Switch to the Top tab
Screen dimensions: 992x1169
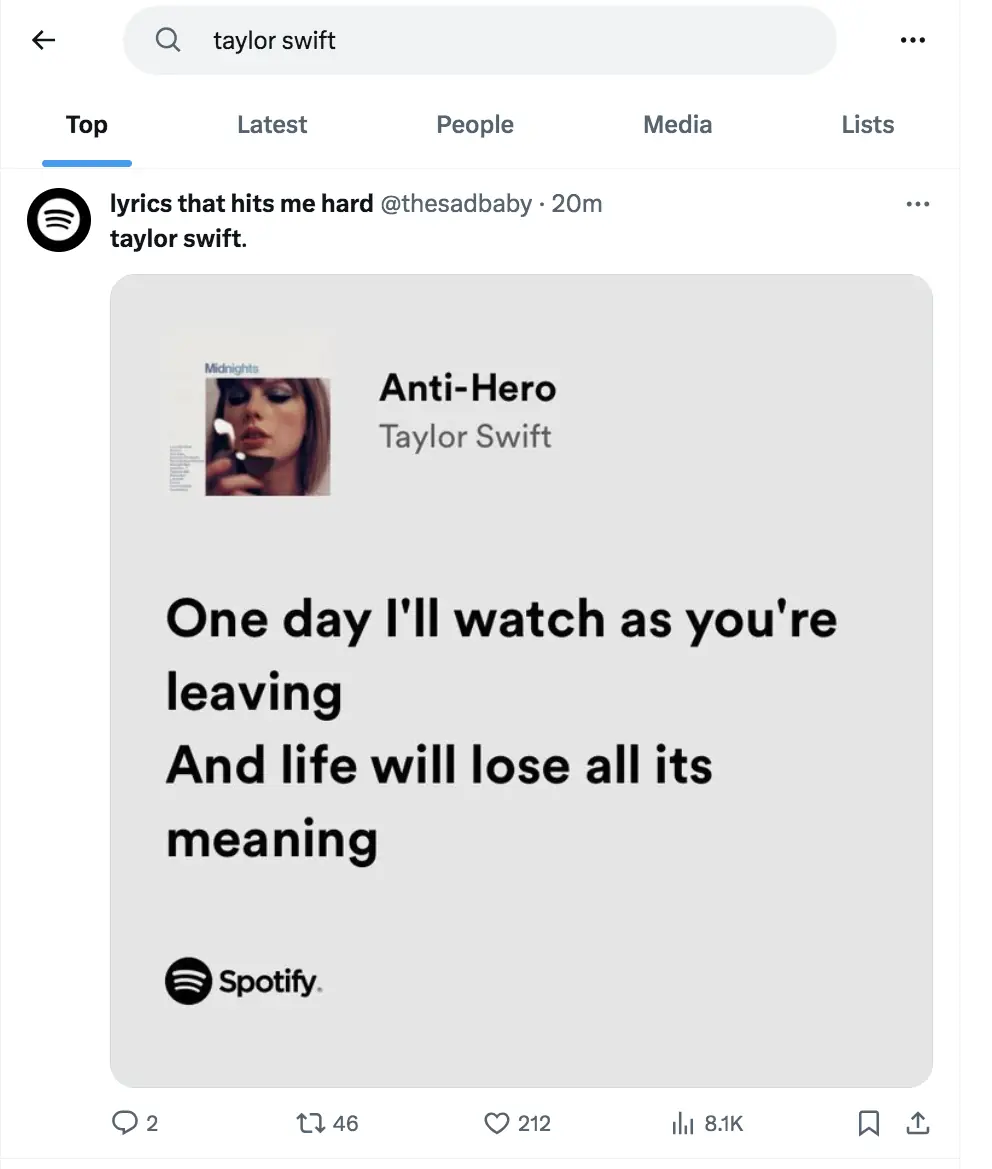coord(86,125)
